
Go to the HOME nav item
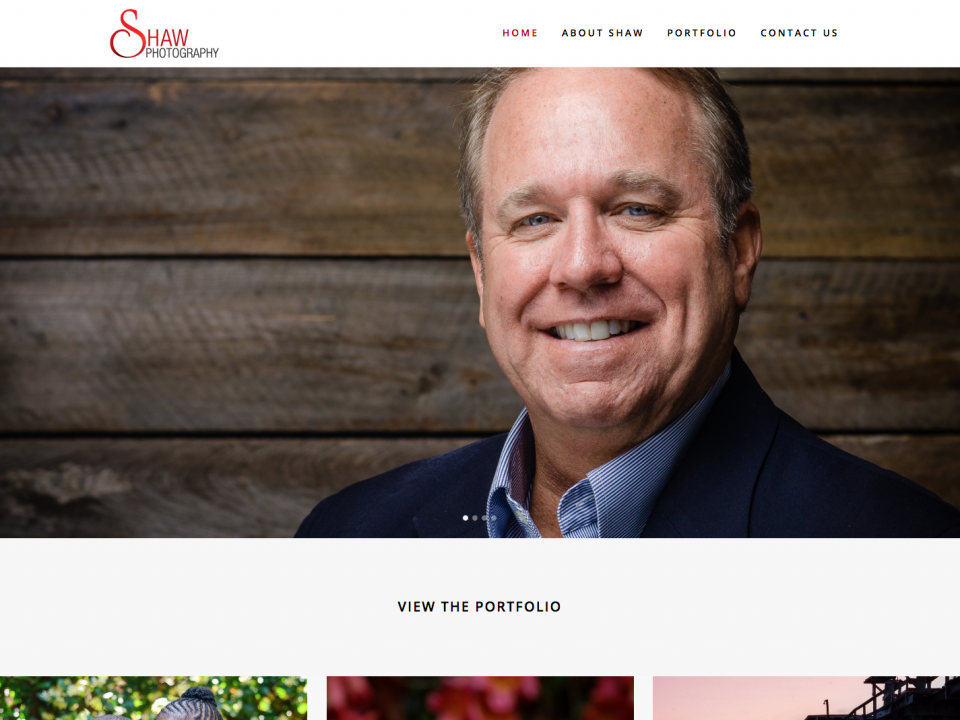(520, 33)
